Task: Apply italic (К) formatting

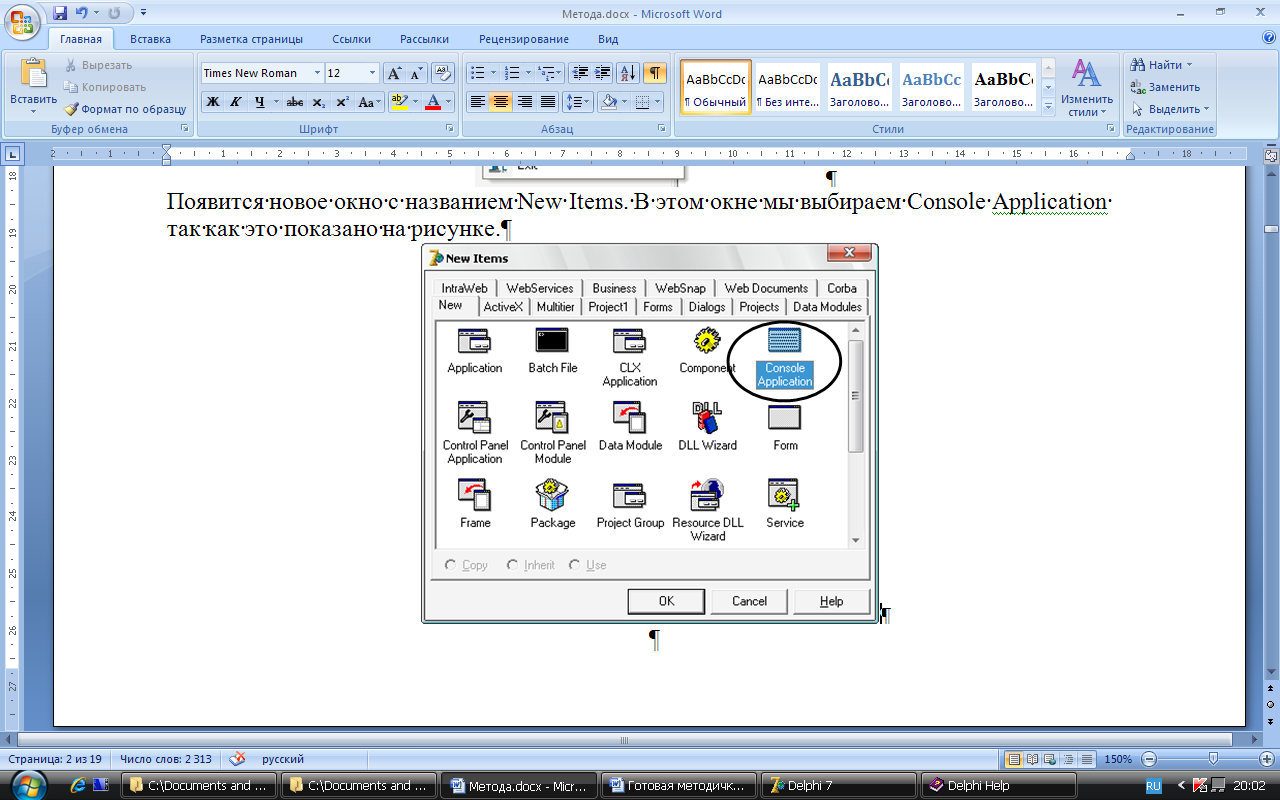Action: click(x=236, y=102)
